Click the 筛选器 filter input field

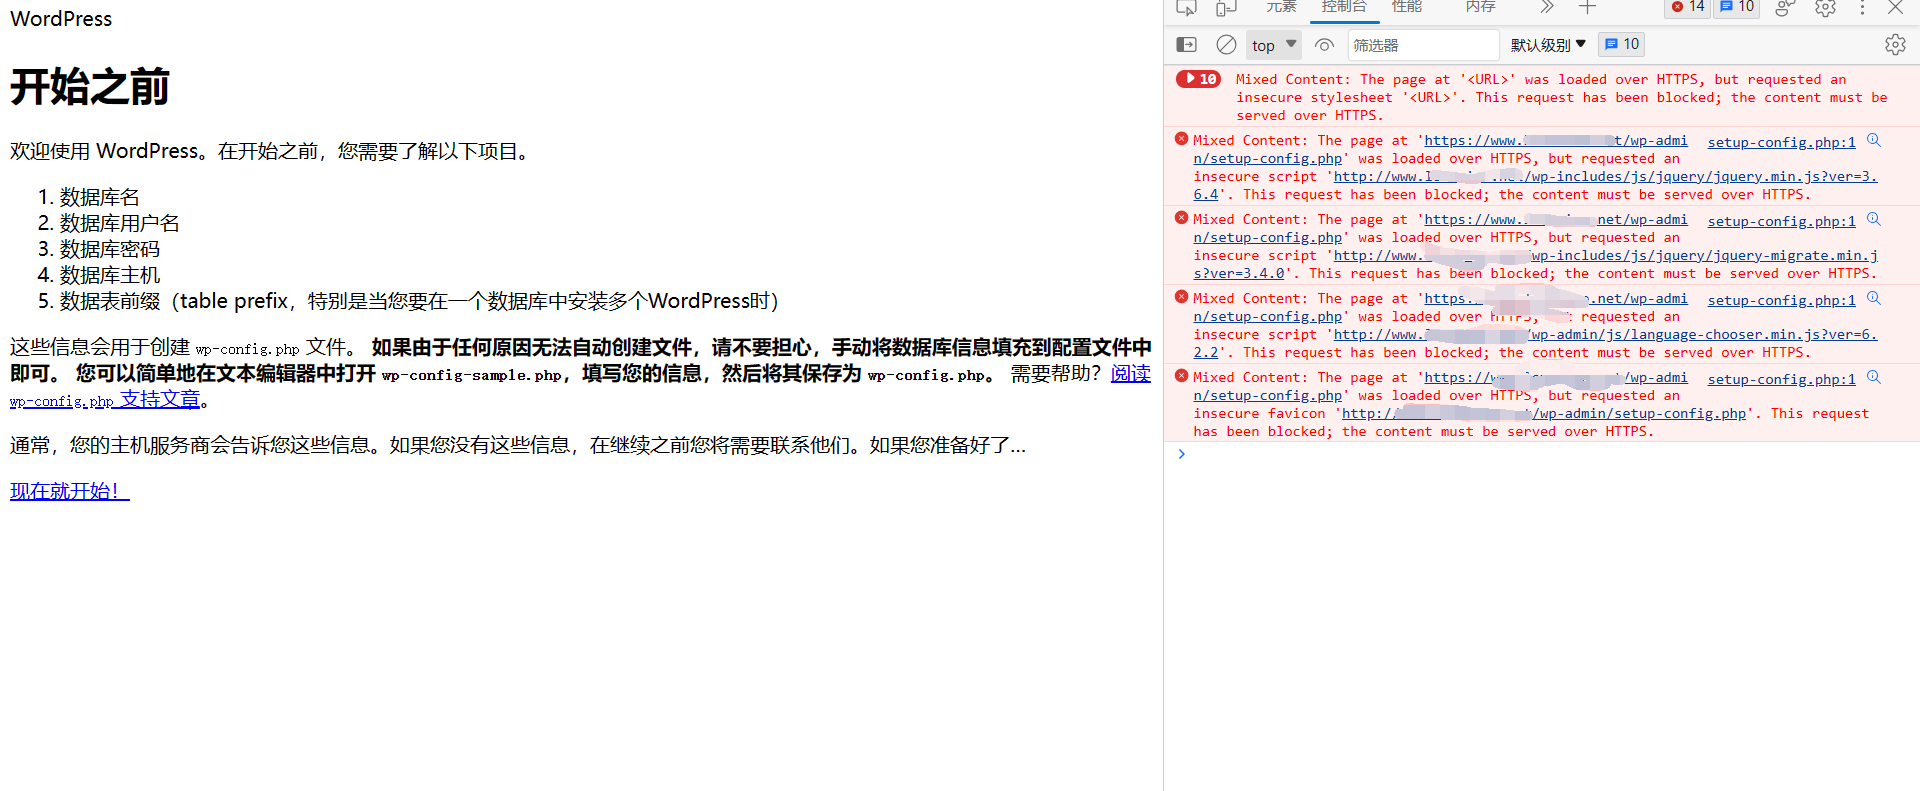coord(1423,45)
